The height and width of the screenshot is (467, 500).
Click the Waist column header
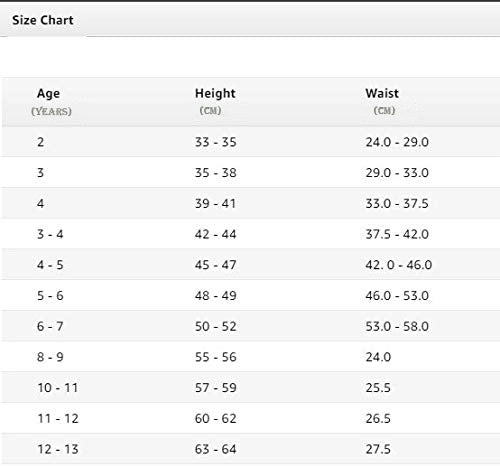(382, 93)
